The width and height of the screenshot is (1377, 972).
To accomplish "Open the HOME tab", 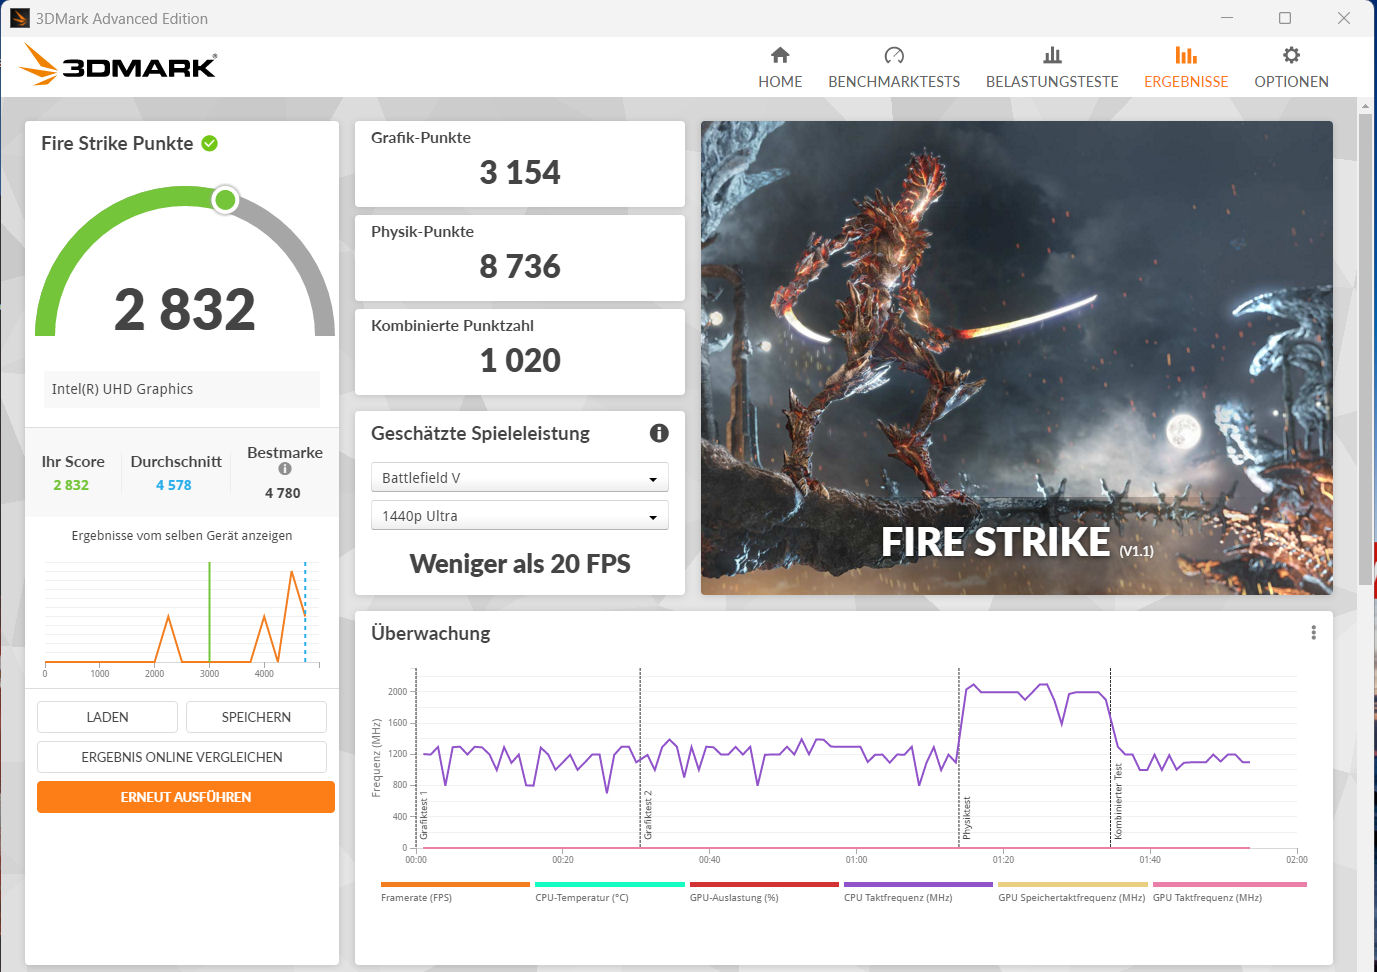I will click(780, 68).
